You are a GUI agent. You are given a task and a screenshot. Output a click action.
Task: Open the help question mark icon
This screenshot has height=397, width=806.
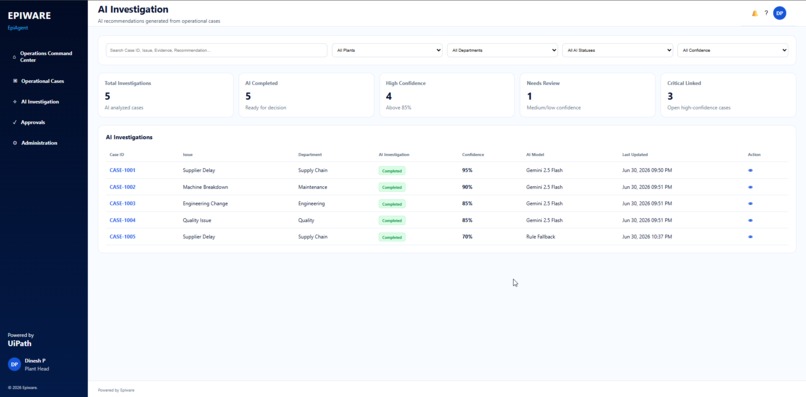(766, 13)
